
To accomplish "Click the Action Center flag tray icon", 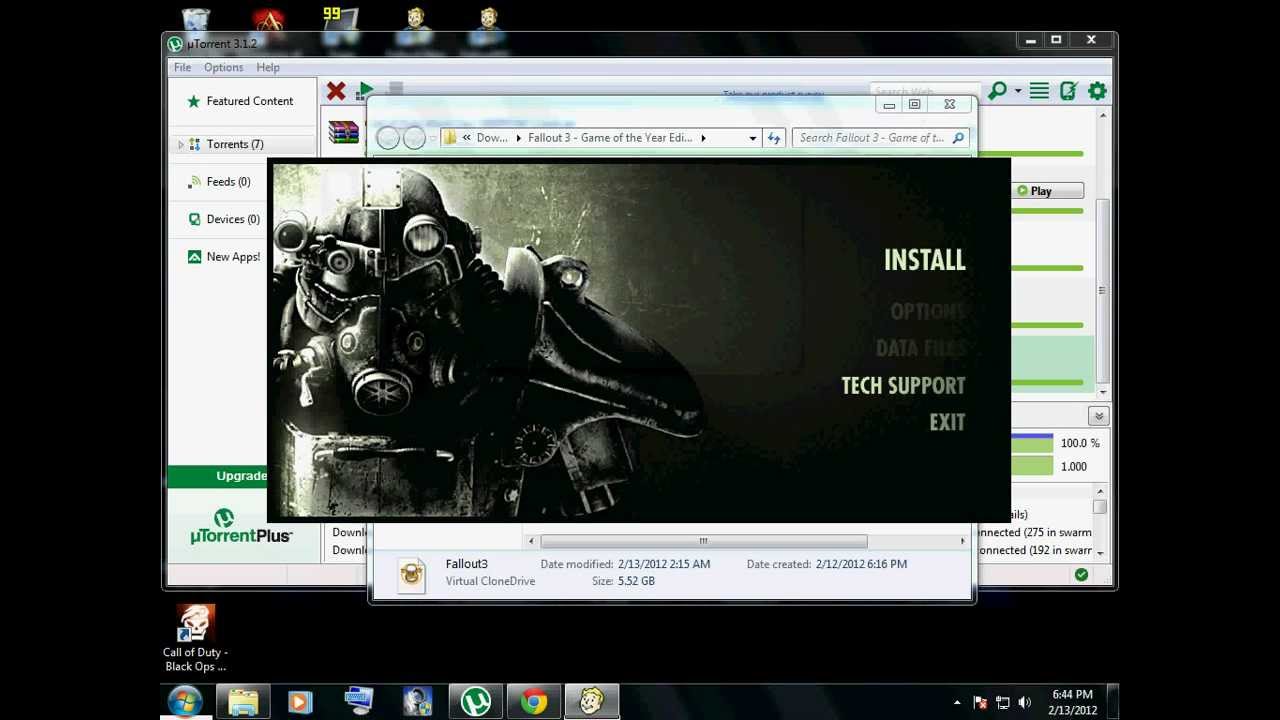I will tap(980, 703).
